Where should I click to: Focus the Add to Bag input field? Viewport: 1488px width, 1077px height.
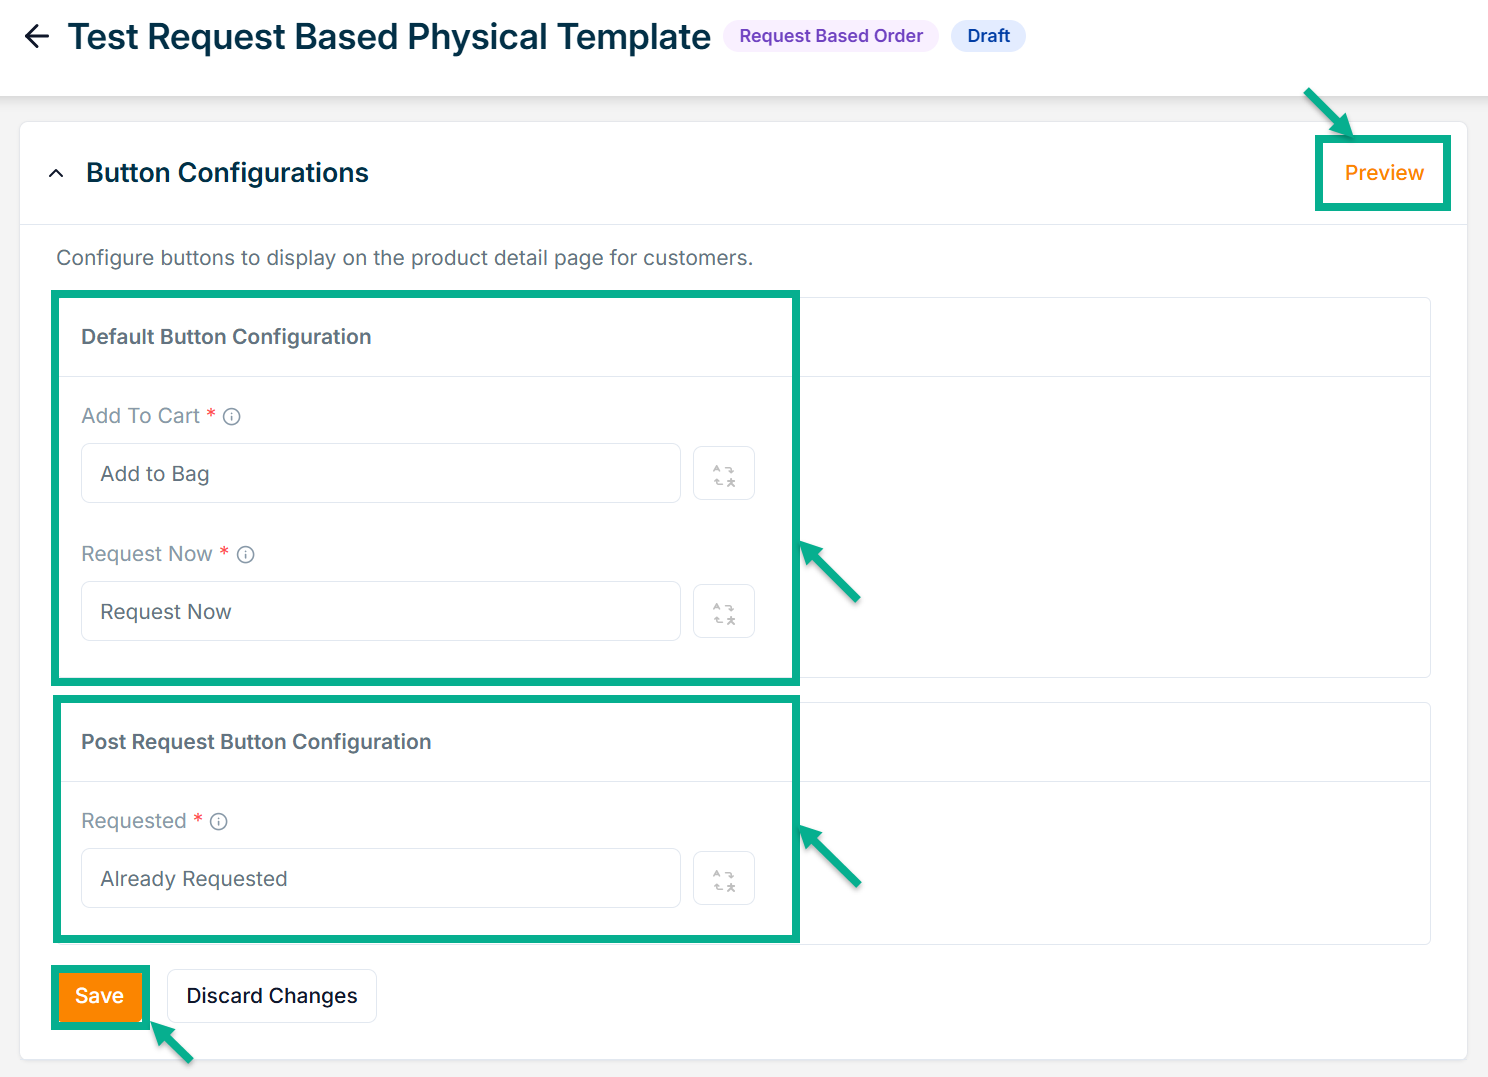380,474
